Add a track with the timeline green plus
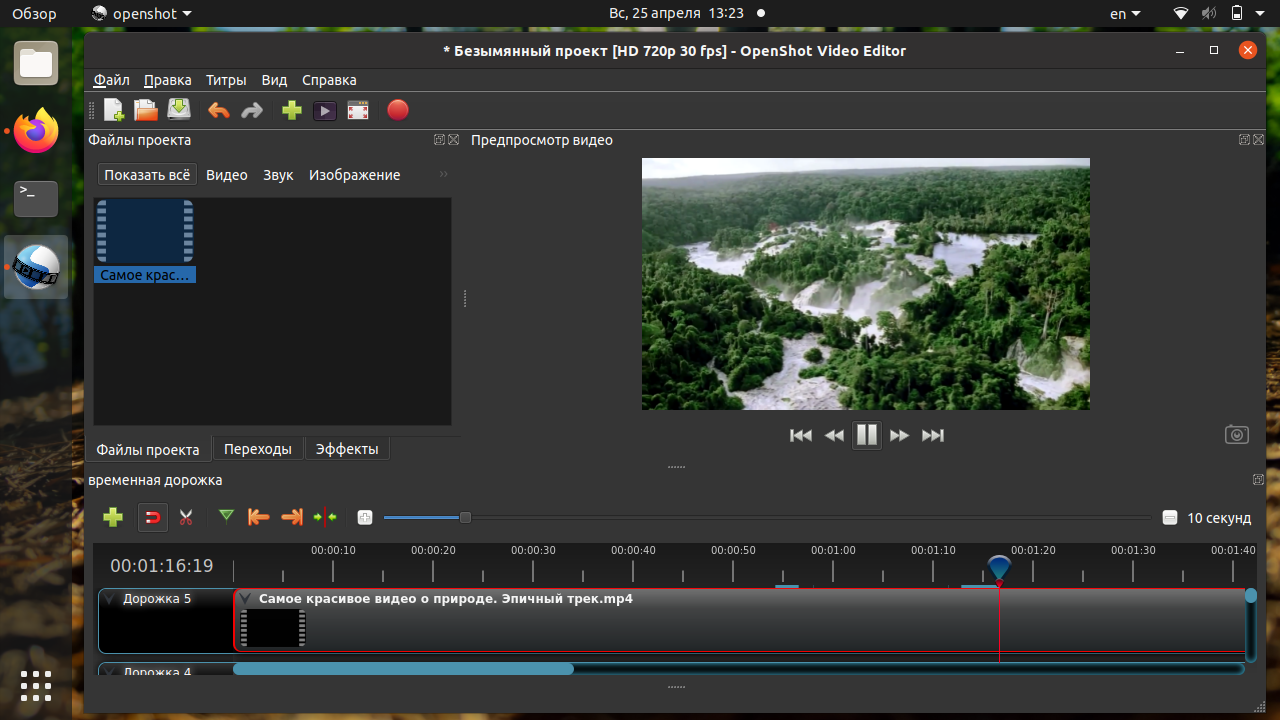The image size is (1280, 720). [x=113, y=517]
